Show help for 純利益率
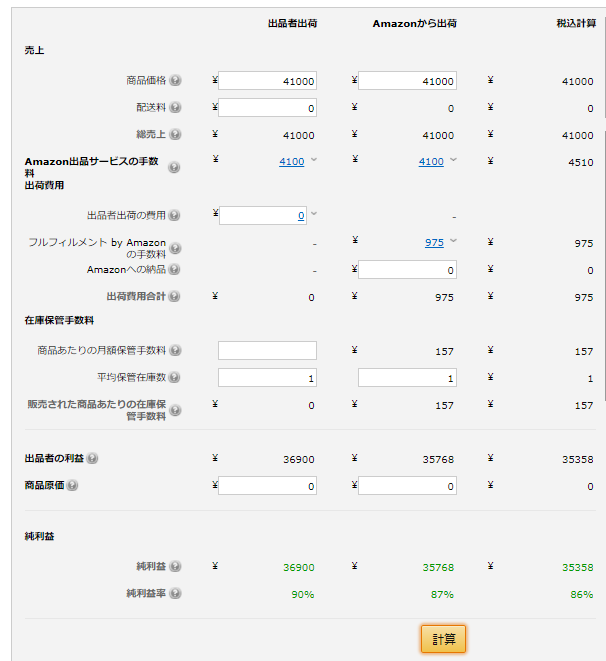The image size is (606, 661). (x=176, y=594)
